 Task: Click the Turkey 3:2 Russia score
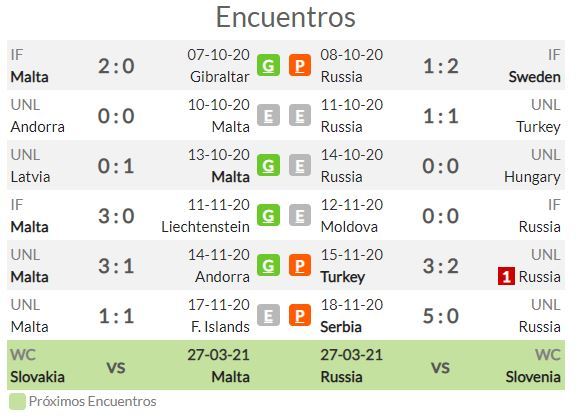[441, 266]
